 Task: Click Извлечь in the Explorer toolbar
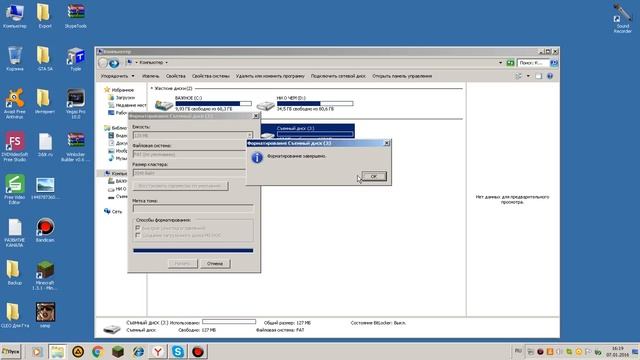pyautogui.click(x=151, y=76)
